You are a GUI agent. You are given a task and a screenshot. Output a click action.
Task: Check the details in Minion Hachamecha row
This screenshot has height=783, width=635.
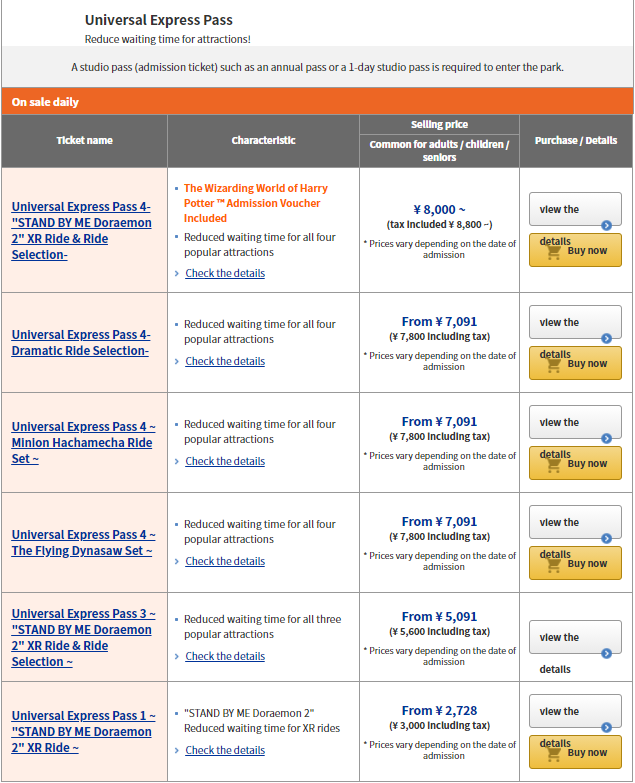[225, 461]
